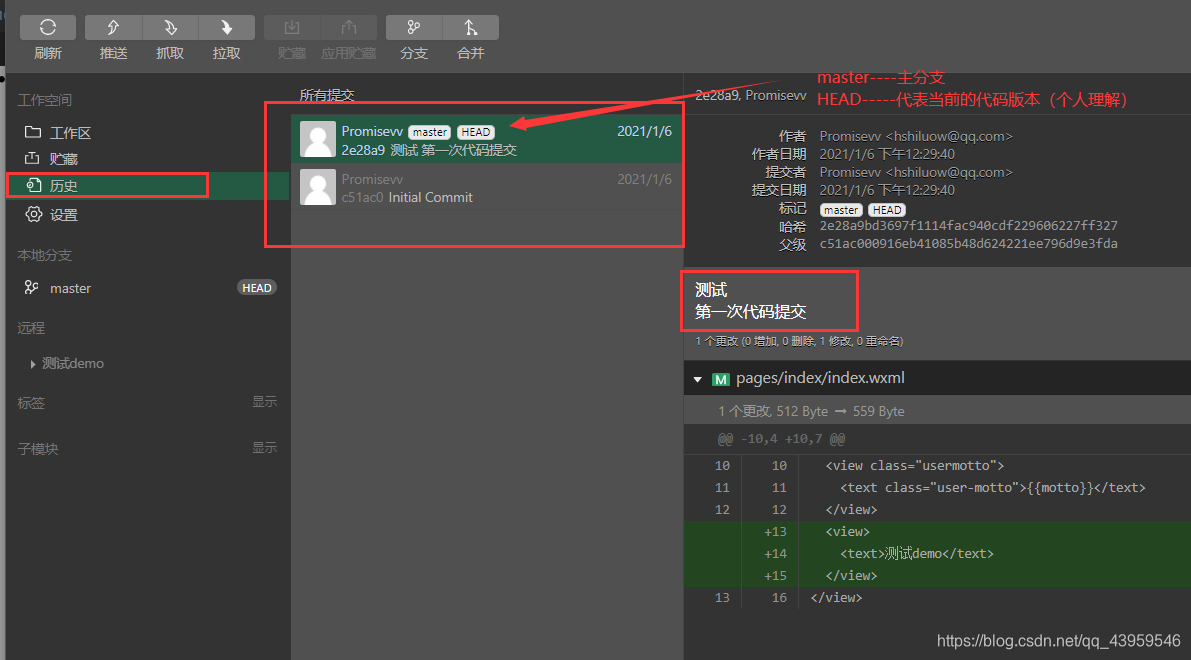Click the Apply Stash (应用贮藏) toolbar icon
This screenshot has height=660, width=1191.
point(349,27)
